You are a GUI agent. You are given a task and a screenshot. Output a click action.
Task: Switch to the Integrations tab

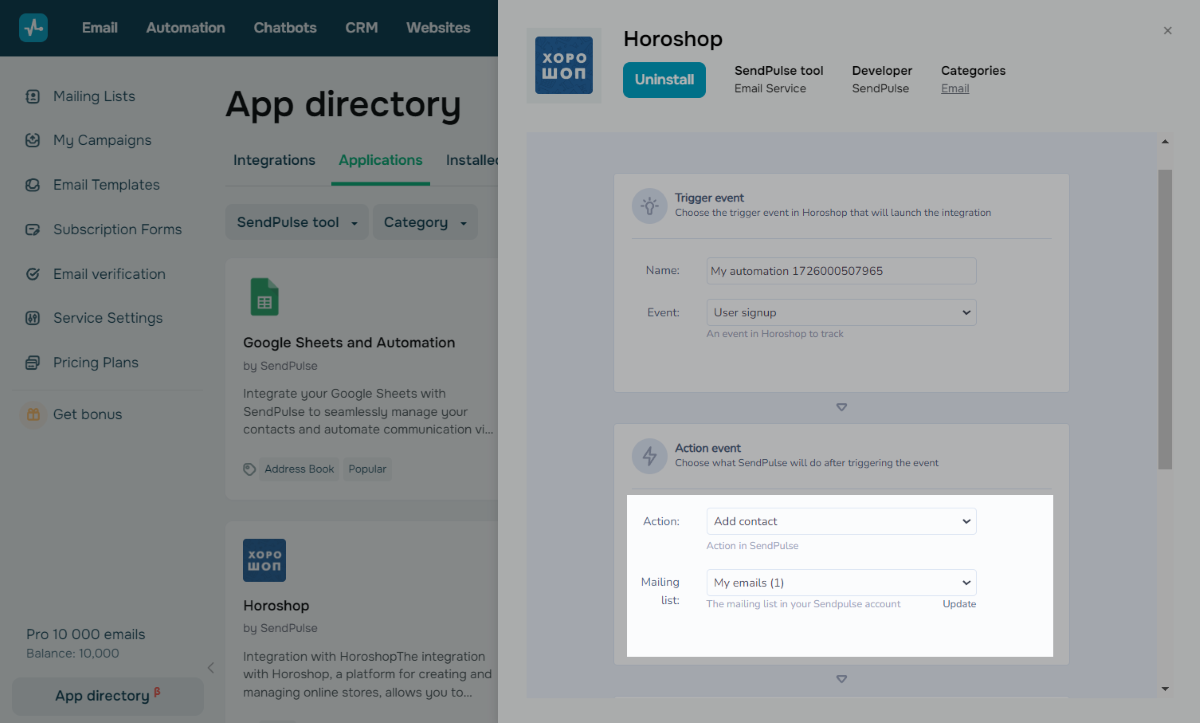(274, 160)
